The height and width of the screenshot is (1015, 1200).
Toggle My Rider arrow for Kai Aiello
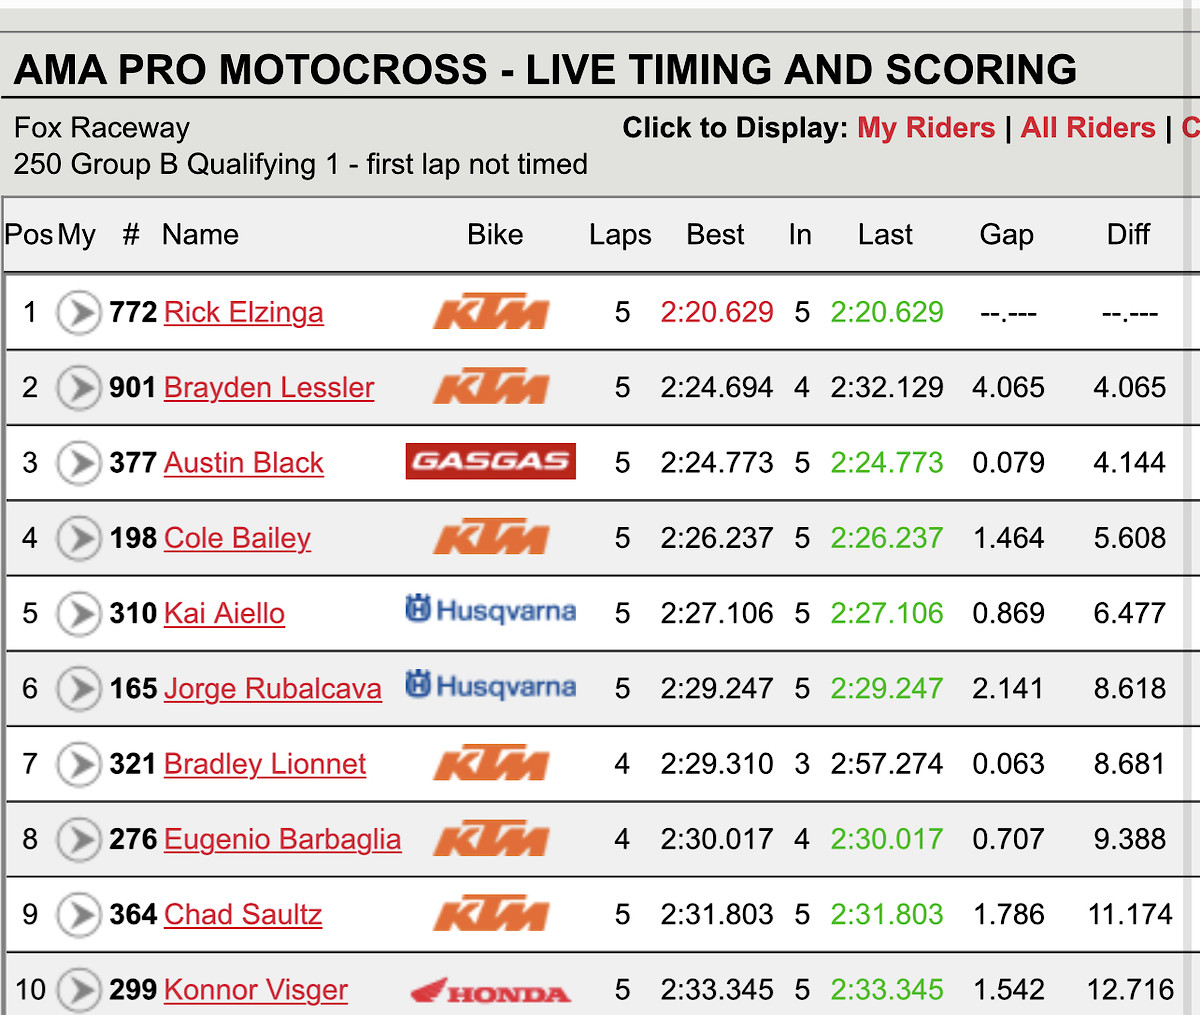coord(78,613)
